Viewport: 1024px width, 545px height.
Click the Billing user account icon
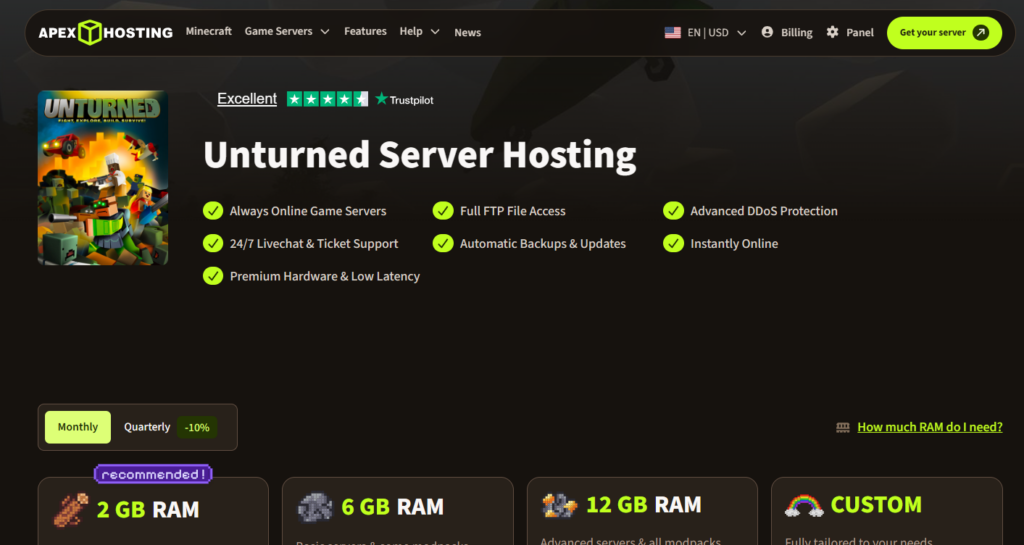[767, 32]
